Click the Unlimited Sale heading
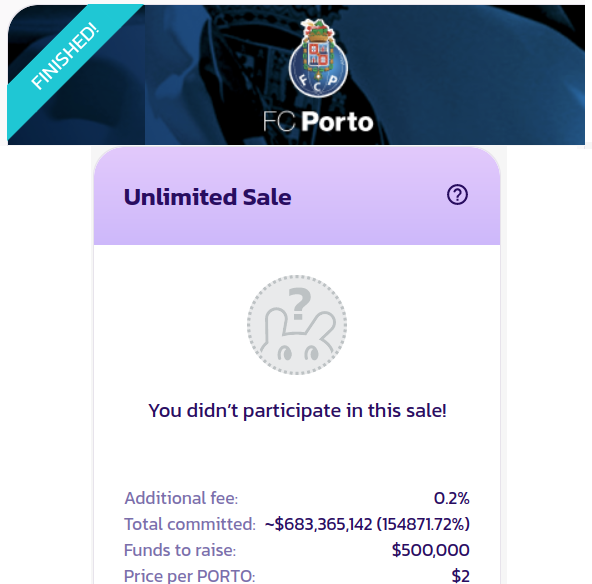 (x=208, y=197)
